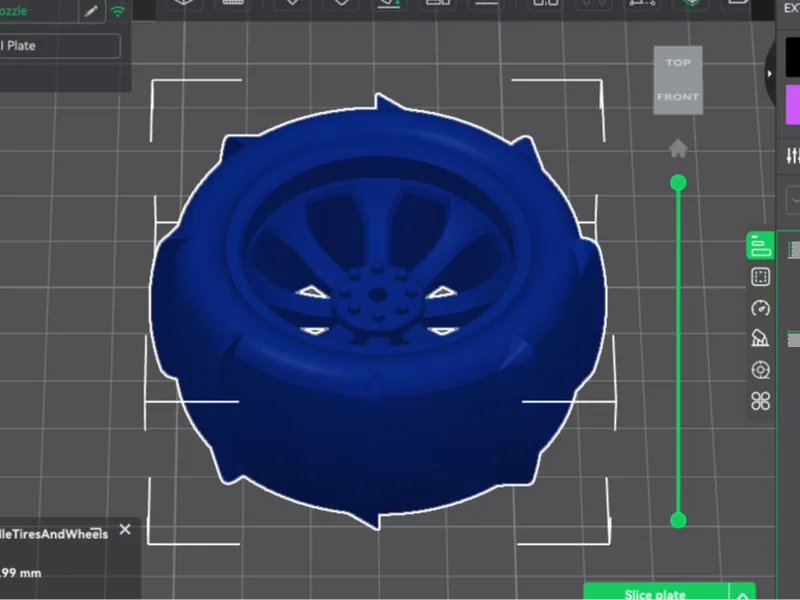Click the green Wi-Fi connection icon
The width and height of the screenshot is (800, 600).
tap(118, 11)
